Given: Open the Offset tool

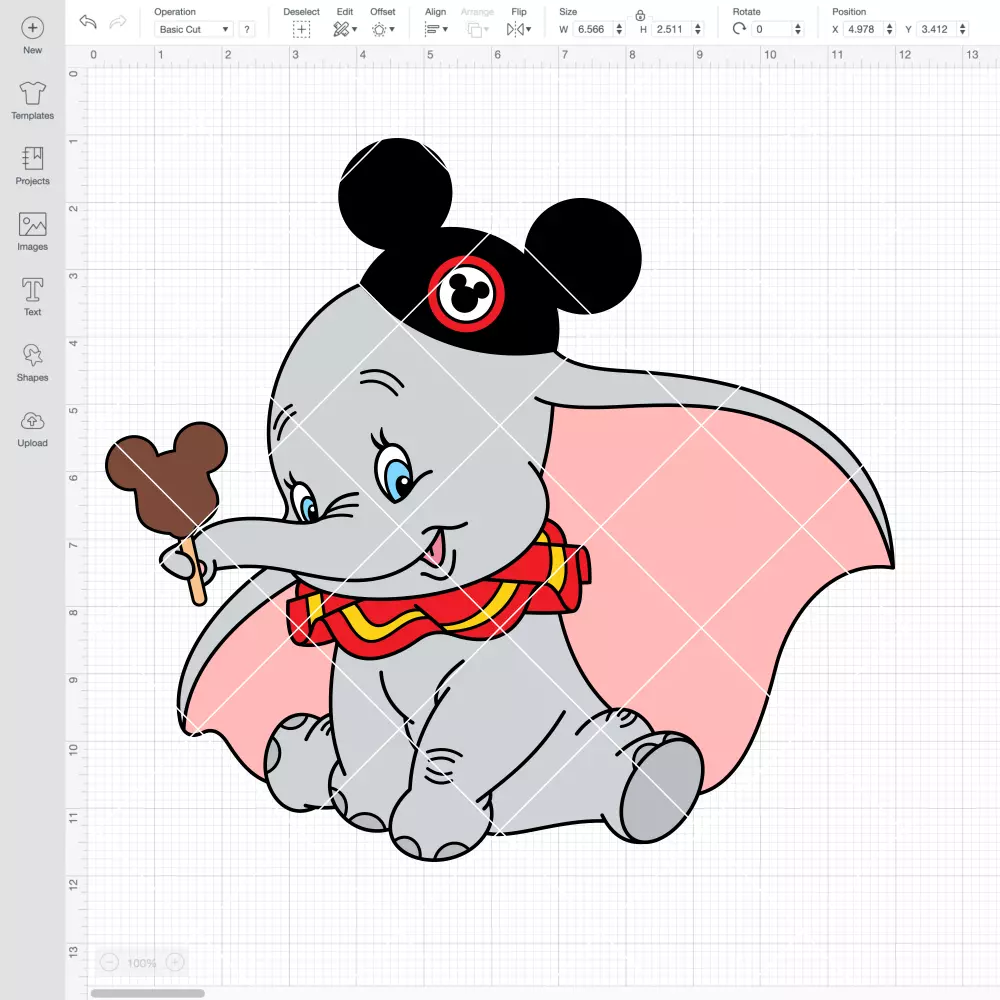Looking at the screenshot, I should (x=383, y=29).
